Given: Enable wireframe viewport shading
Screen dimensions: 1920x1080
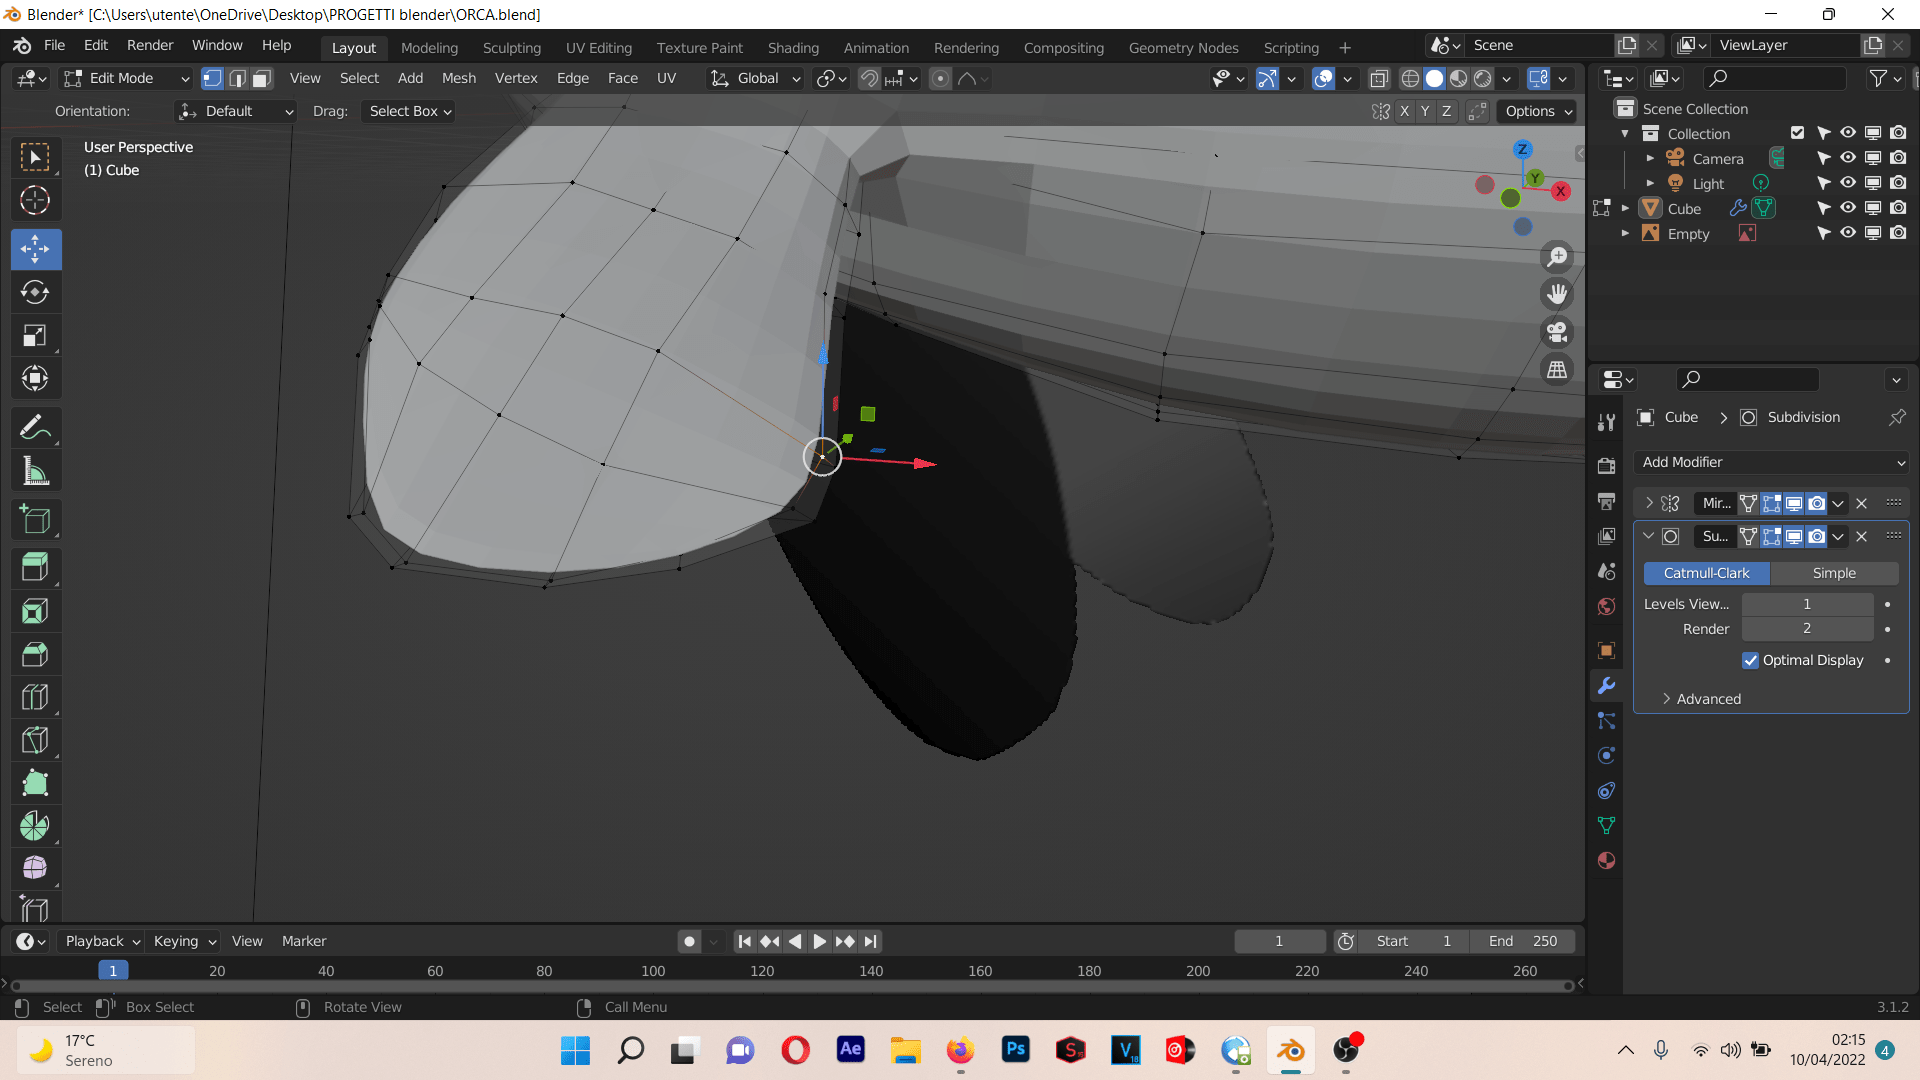Looking at the screenshot, I should coord(1410,78).
